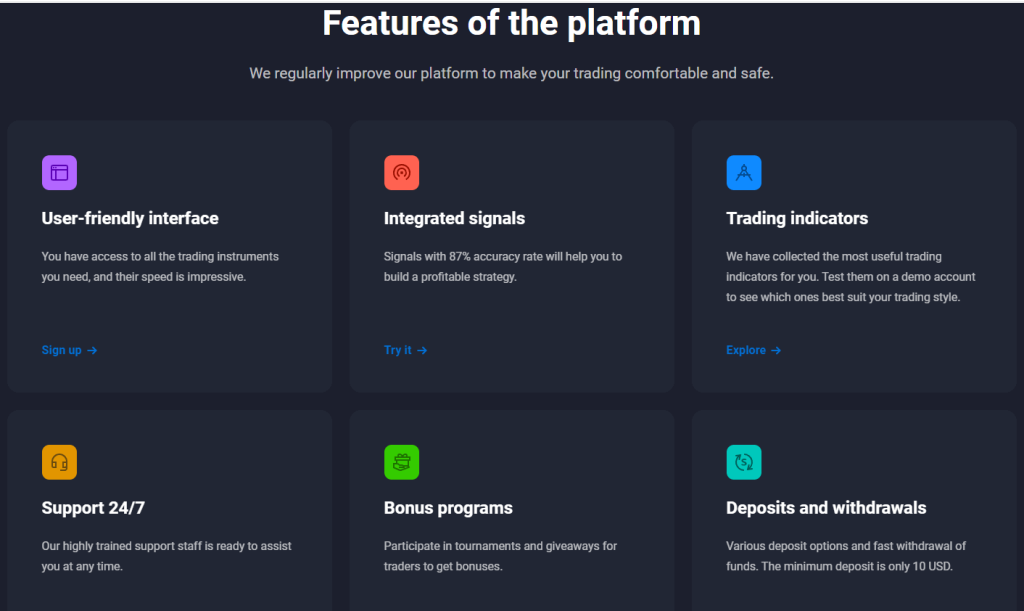Click the Bonus programs gift icon
1024x611 pixels.
click(401, 462)
